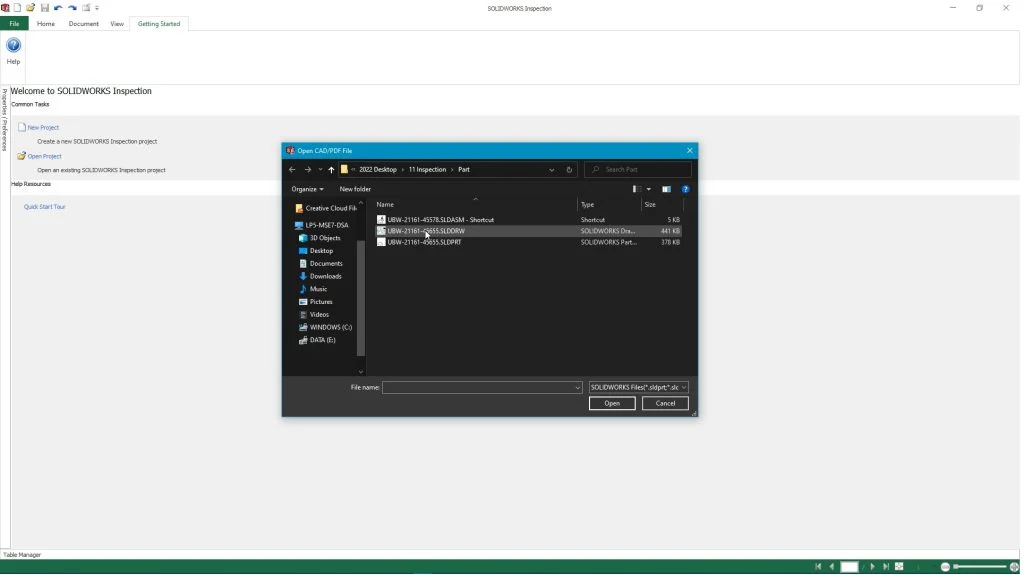Select the UBW-21161-45655.SLDPRT file
Viewport: 1024px width, 575px height.
pos(424,242)
